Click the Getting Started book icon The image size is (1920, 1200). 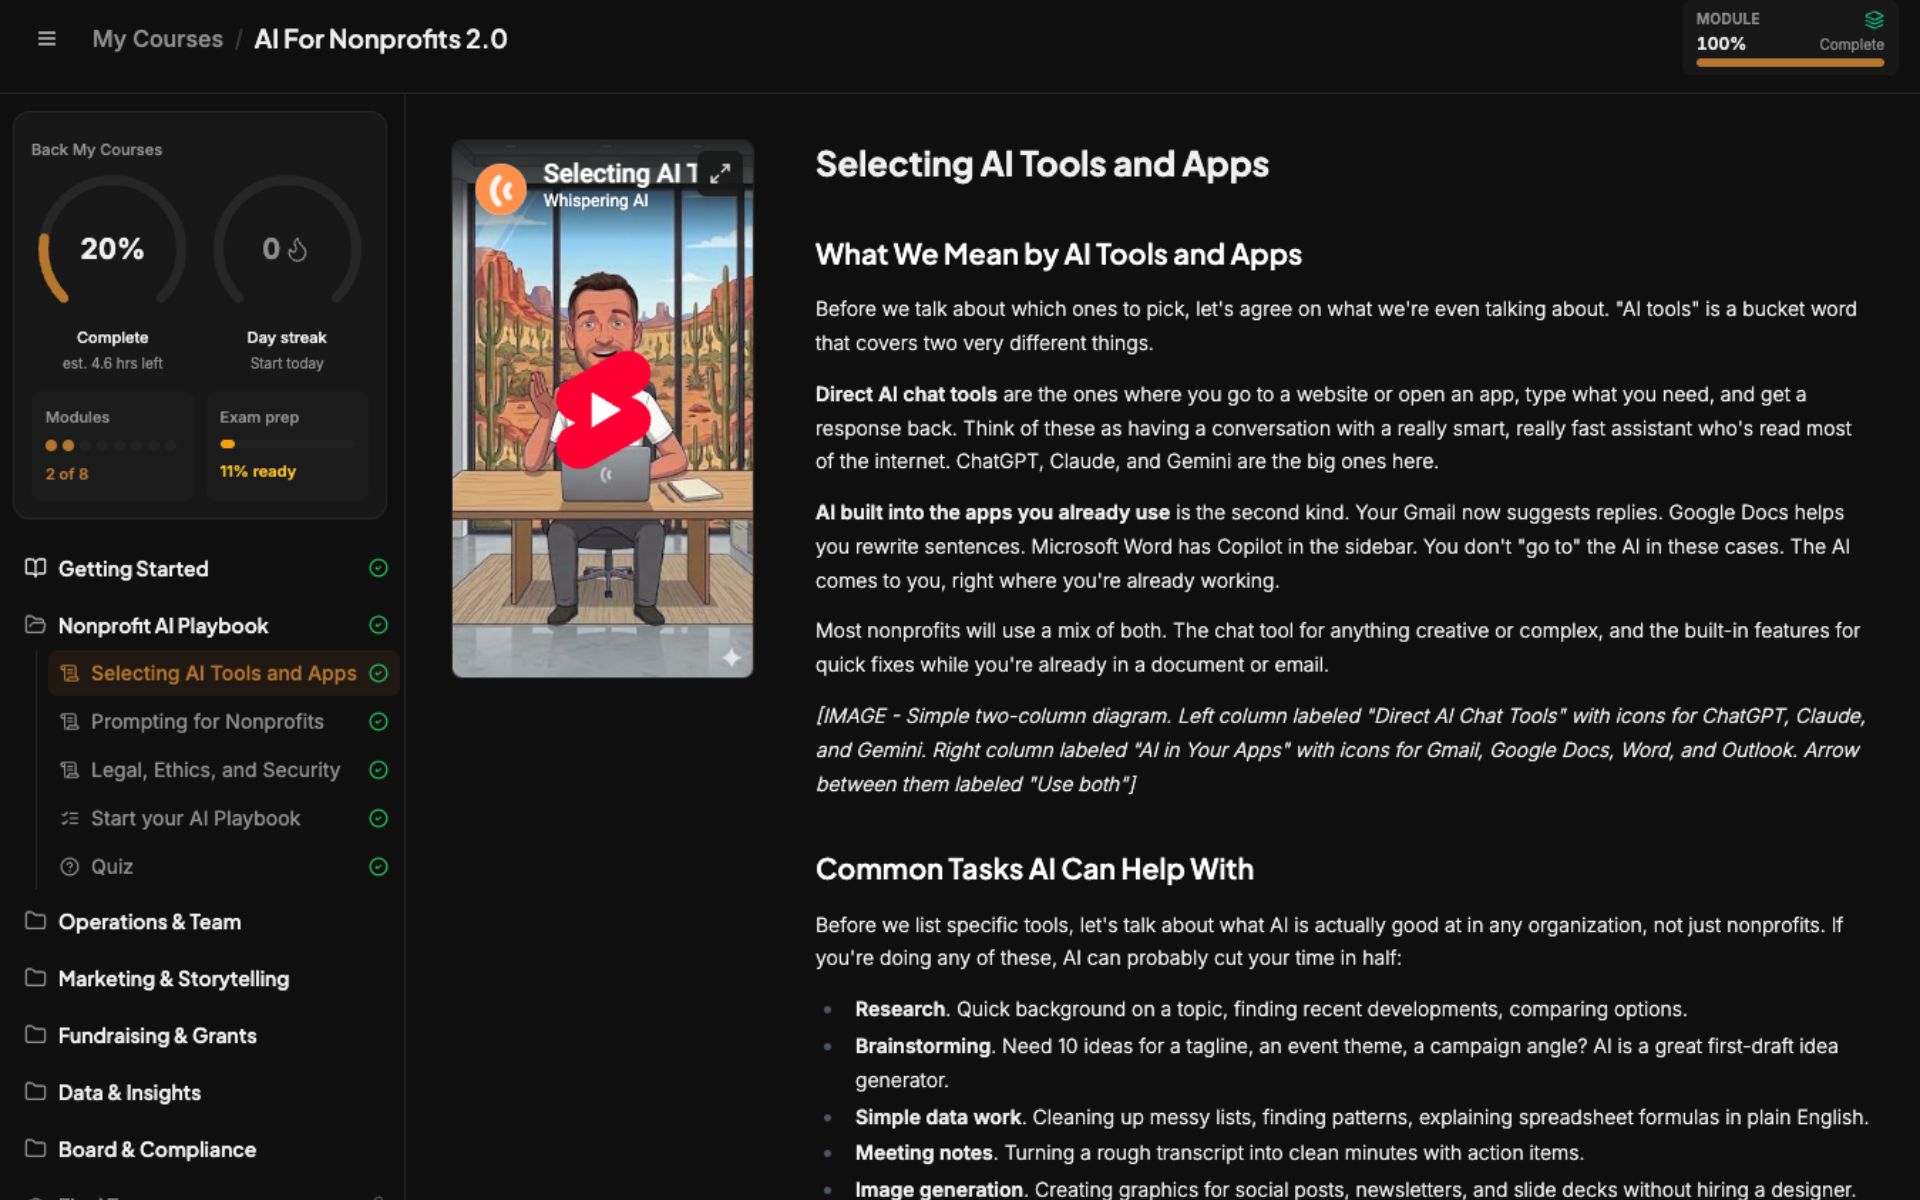coord(35,568)
